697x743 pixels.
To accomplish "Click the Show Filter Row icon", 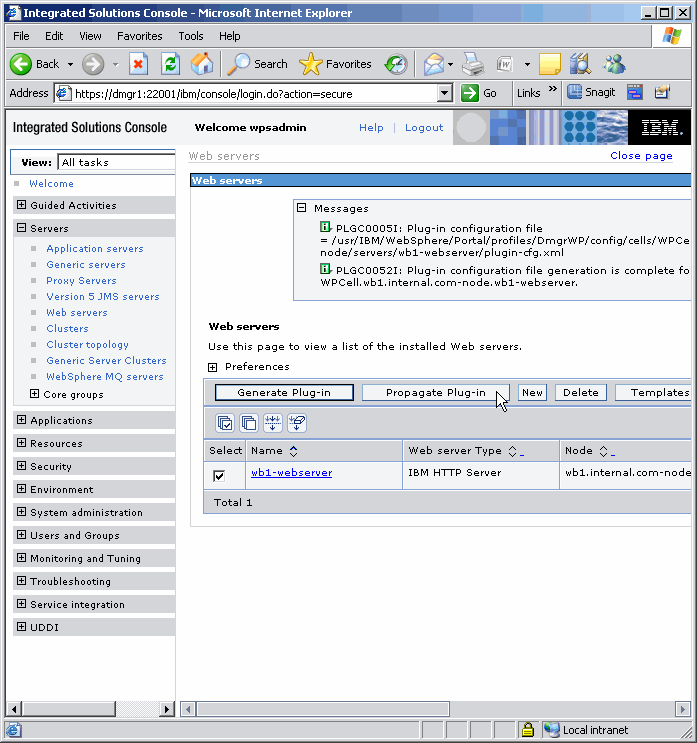I will click(x=272, y=423).
